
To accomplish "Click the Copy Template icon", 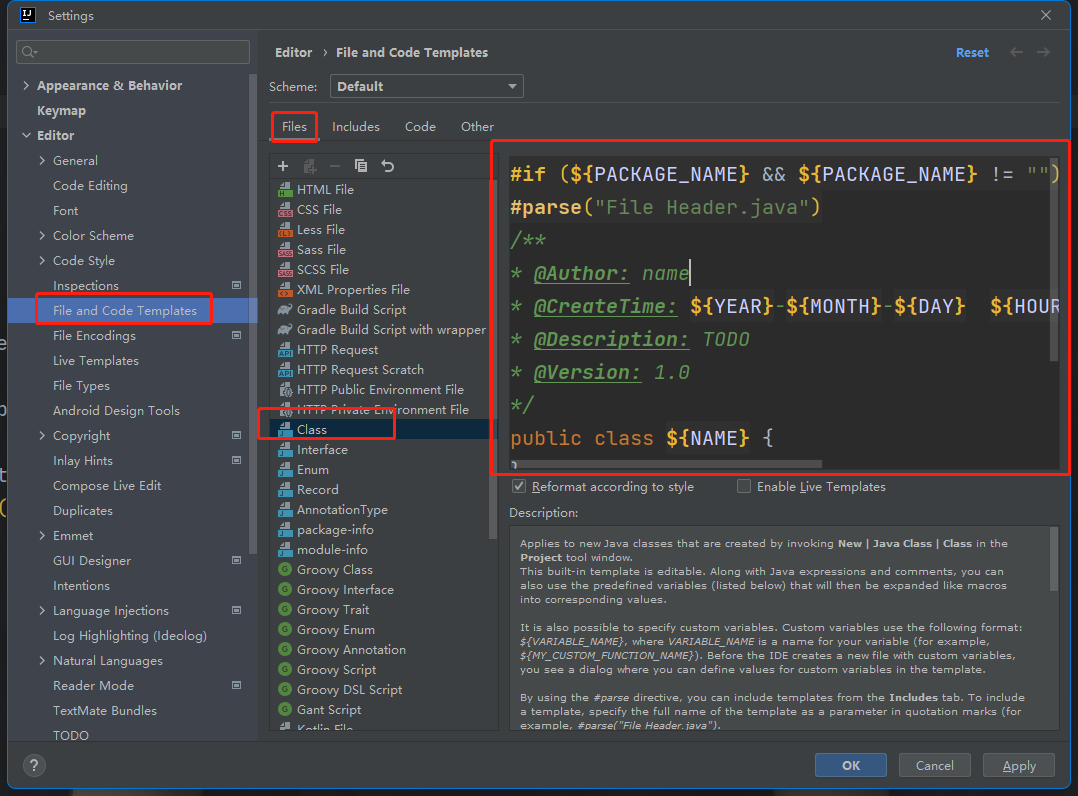I will point(361,166).
